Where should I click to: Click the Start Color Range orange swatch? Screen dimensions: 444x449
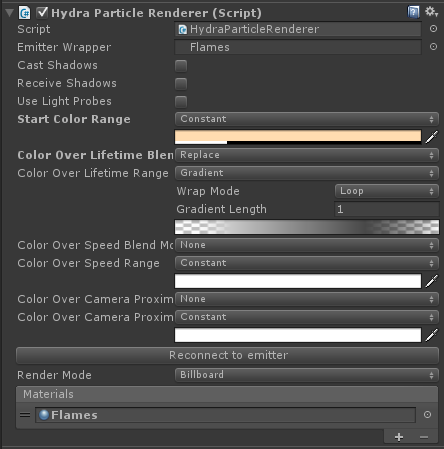click(298, 137)
